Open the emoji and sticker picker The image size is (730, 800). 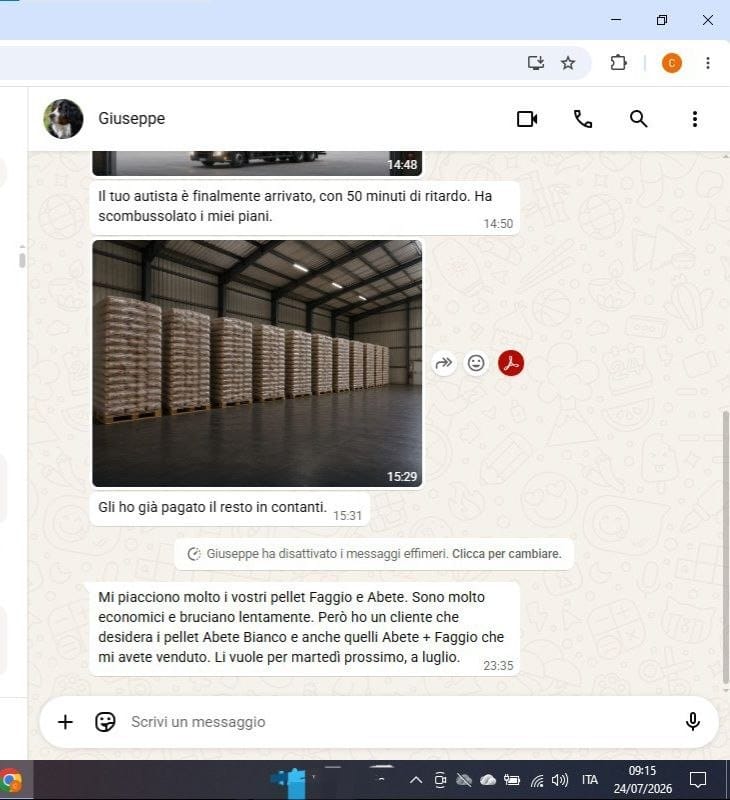click(x=105, y=722)
